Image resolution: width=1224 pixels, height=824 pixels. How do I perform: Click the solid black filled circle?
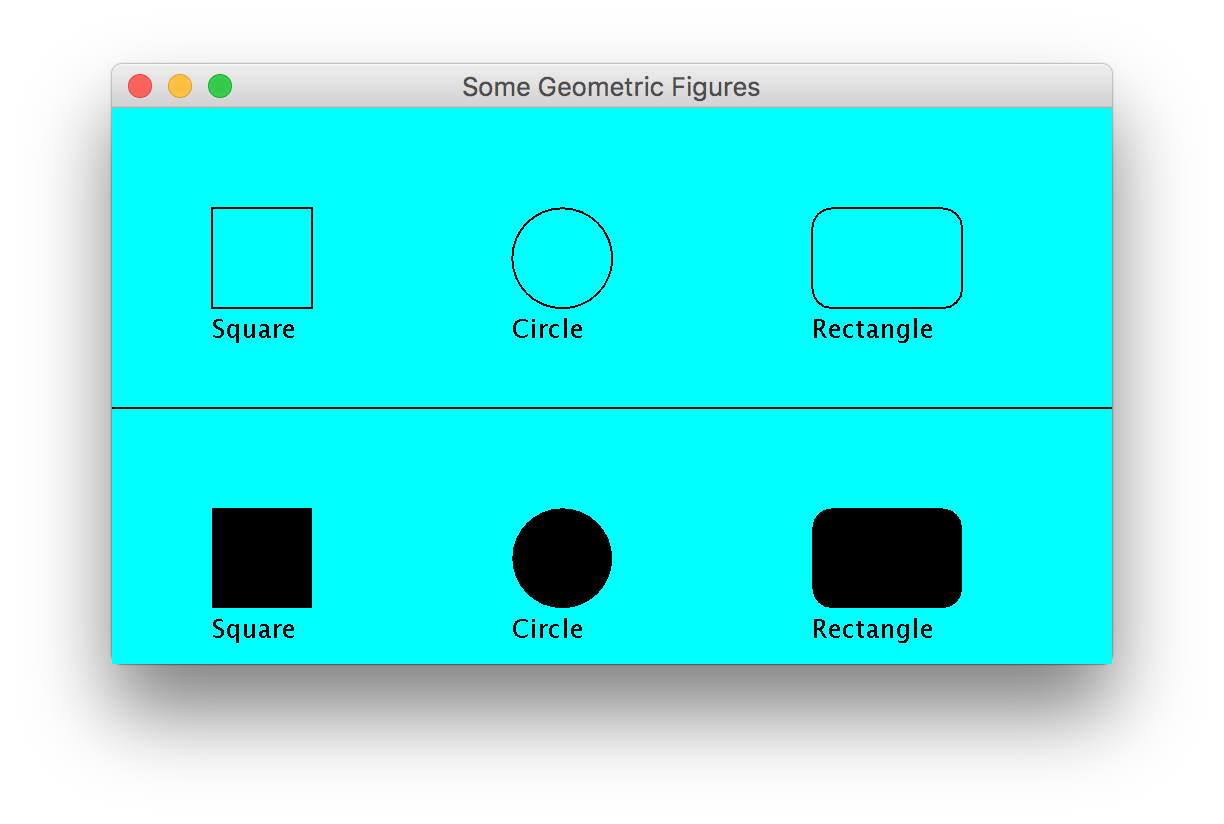pos(562,558)
